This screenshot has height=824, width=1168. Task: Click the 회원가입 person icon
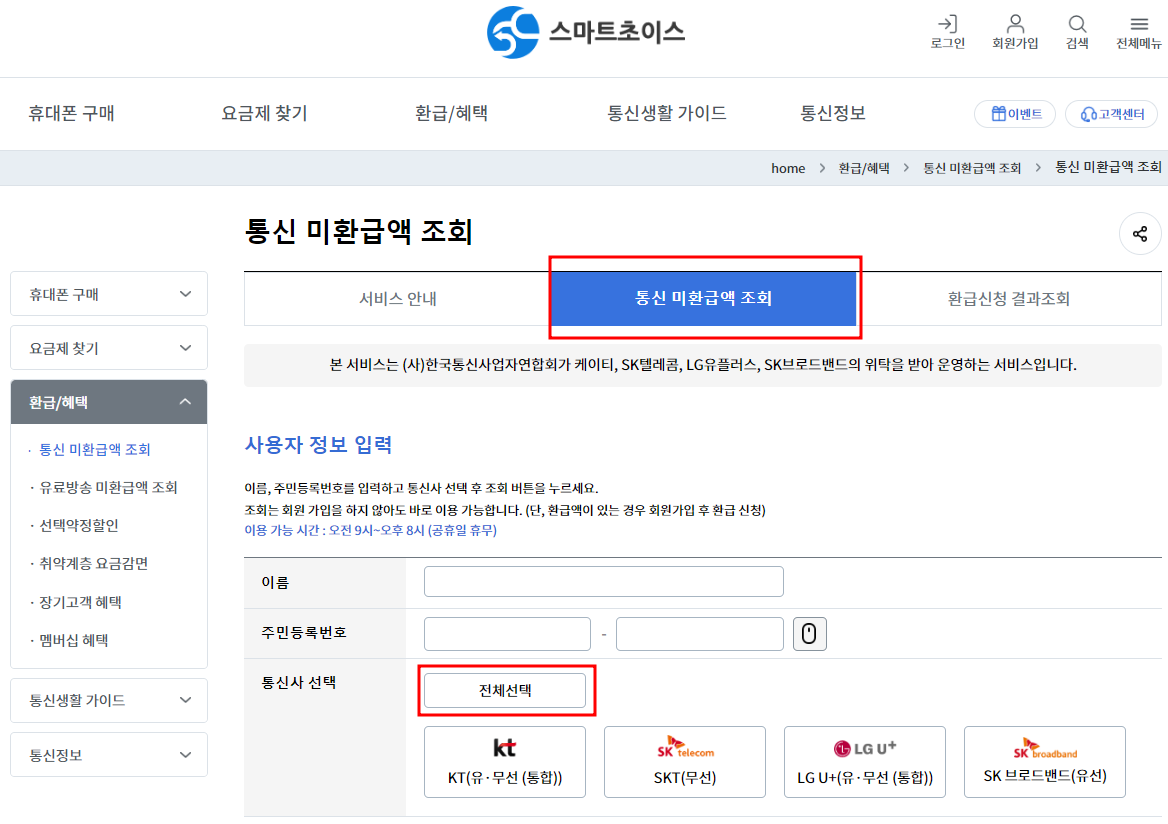point(1014,24)
